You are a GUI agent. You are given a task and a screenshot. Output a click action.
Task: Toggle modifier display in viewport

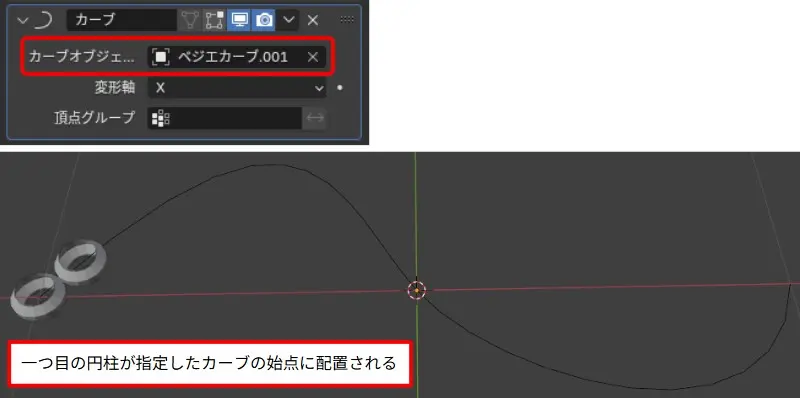click(239, 20)
